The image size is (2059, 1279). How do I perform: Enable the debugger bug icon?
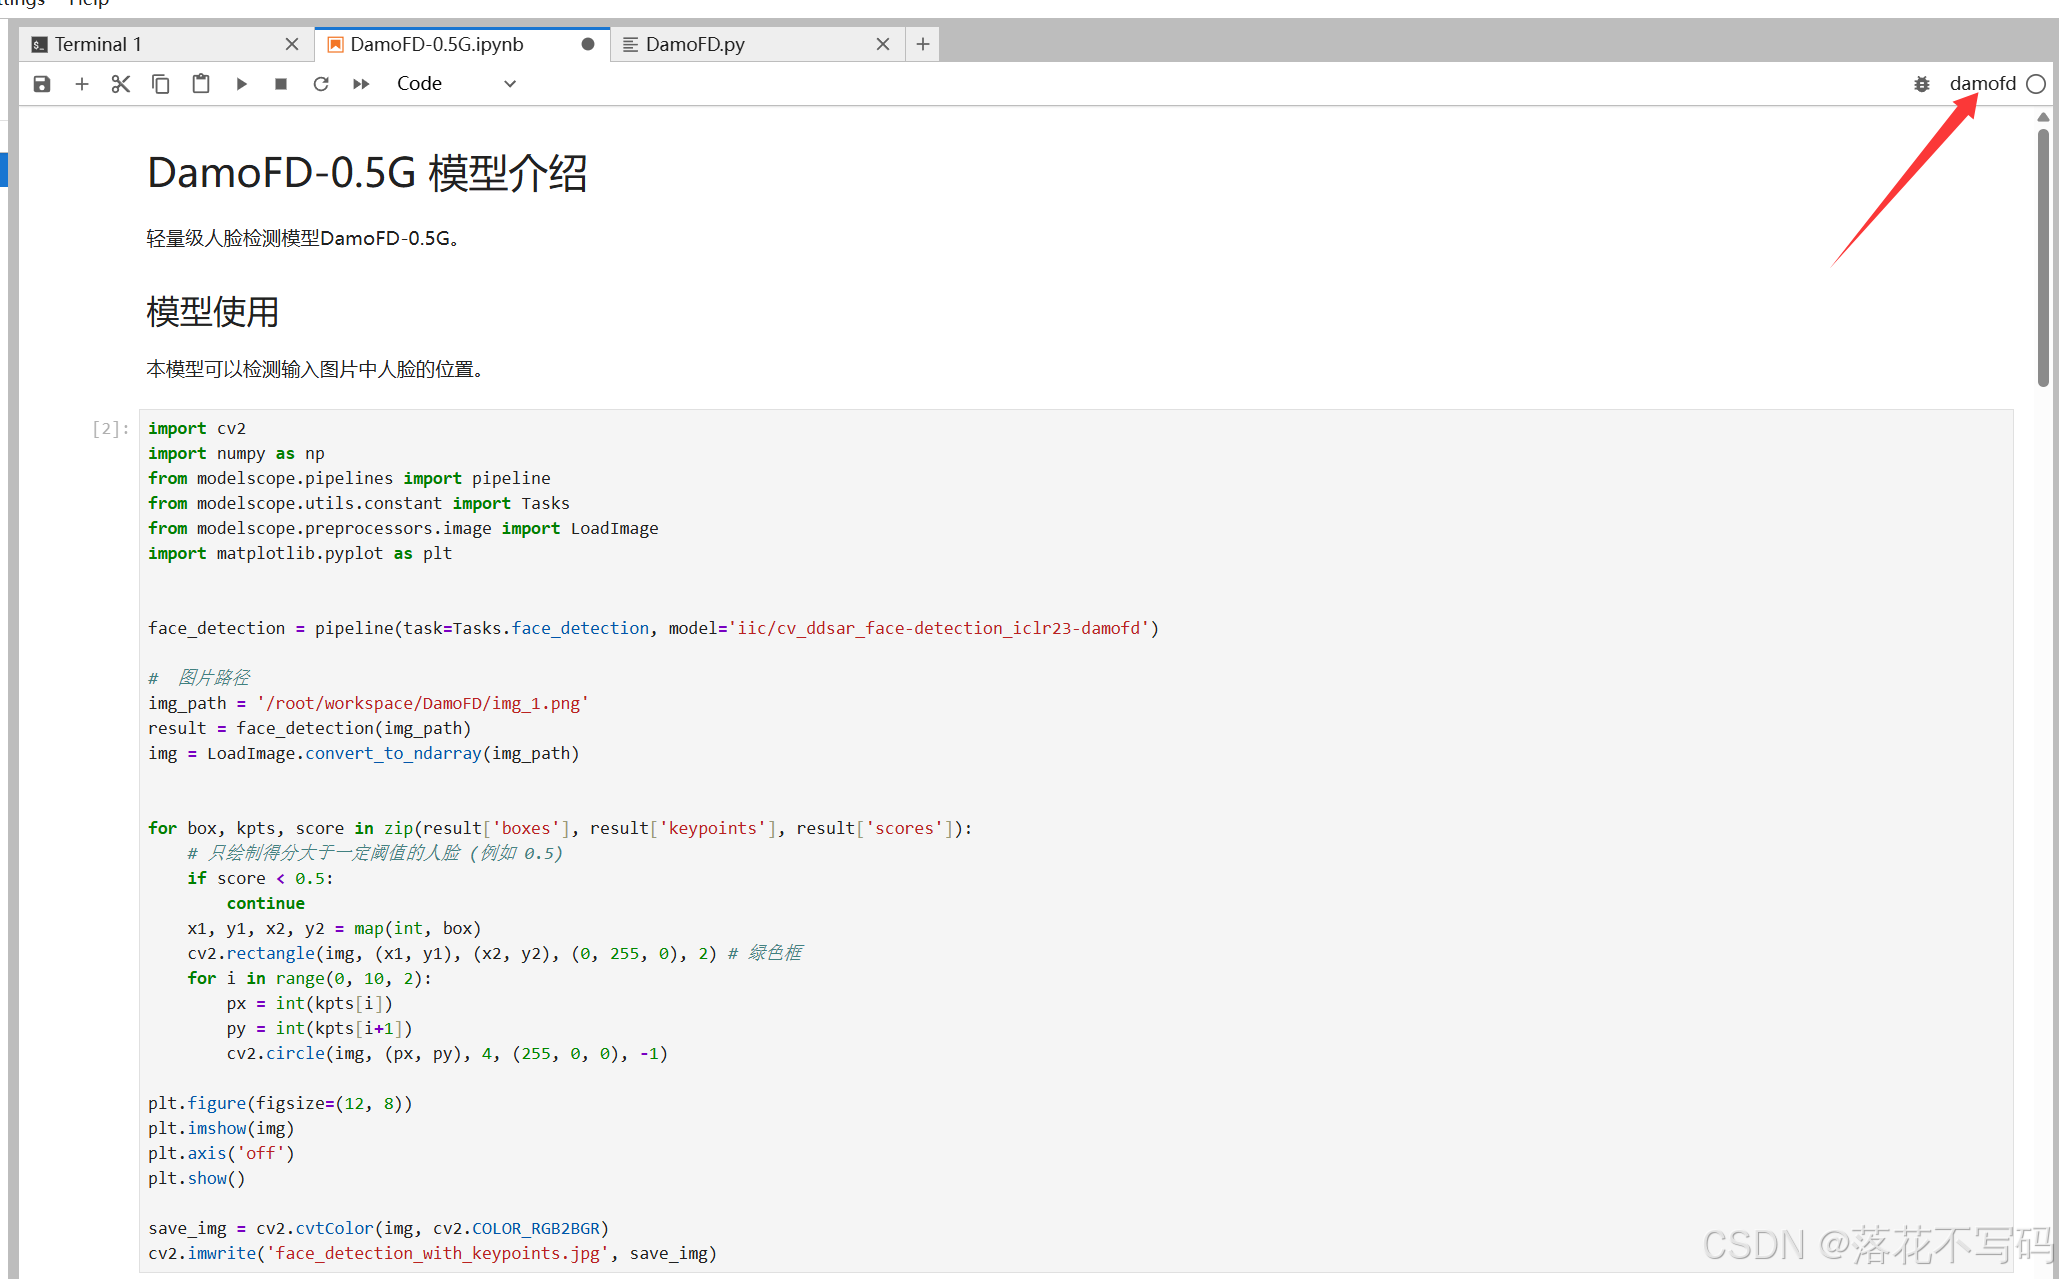pyautogui.click(x=1921, y=84)
